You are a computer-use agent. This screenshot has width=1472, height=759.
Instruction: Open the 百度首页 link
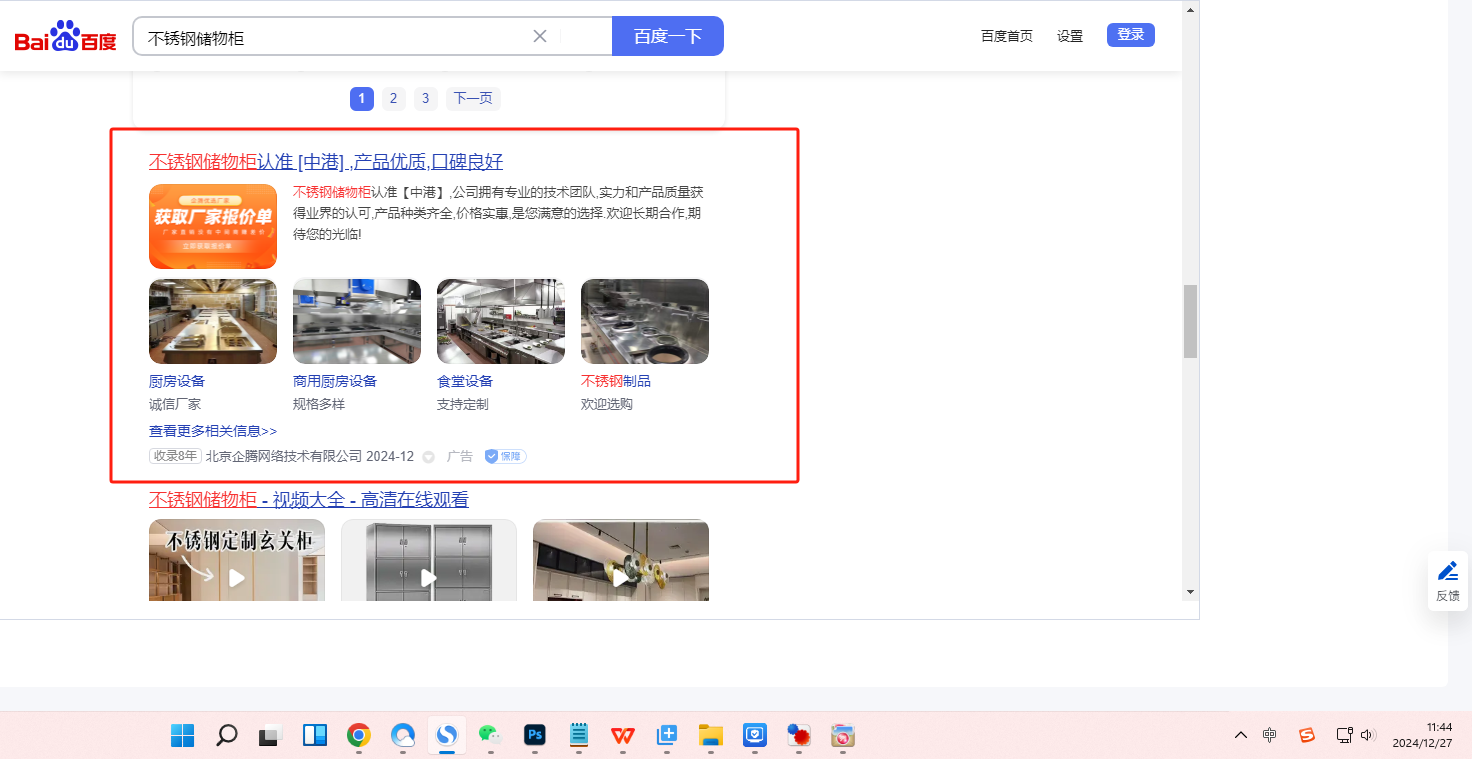1007,36
